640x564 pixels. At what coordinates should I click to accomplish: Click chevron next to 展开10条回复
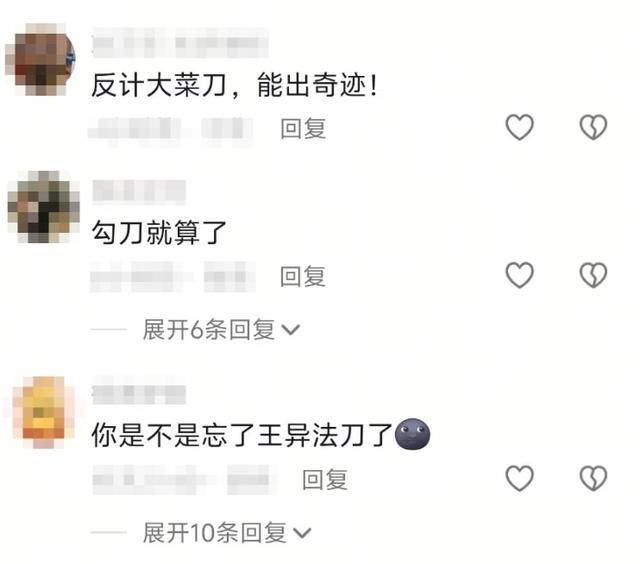pos(302,533)
